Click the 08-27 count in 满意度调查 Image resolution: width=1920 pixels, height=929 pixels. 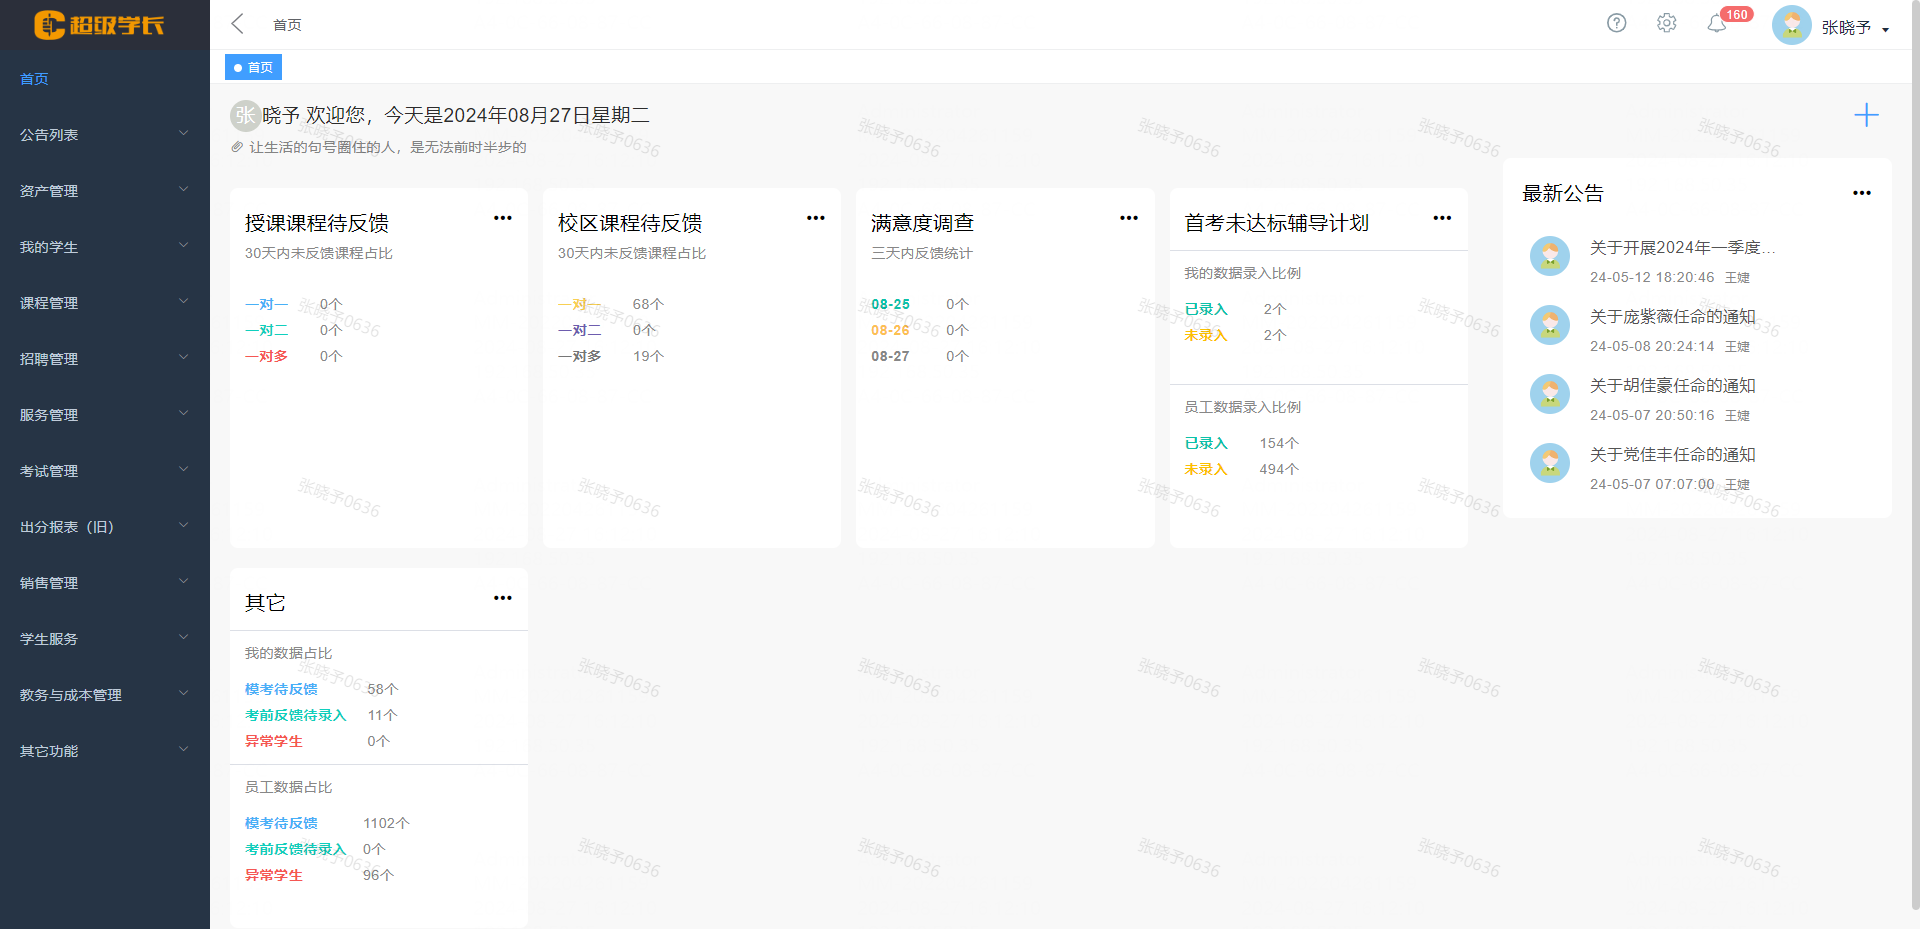coord(956,355)
